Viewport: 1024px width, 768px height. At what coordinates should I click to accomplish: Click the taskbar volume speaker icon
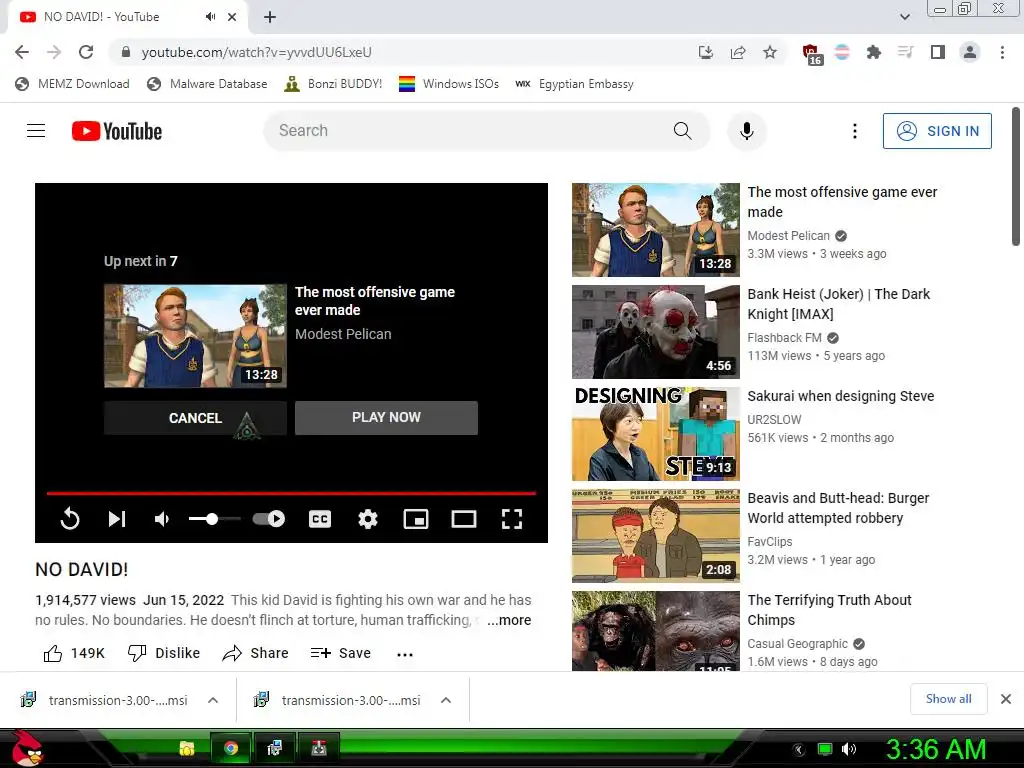coord(848,749)
